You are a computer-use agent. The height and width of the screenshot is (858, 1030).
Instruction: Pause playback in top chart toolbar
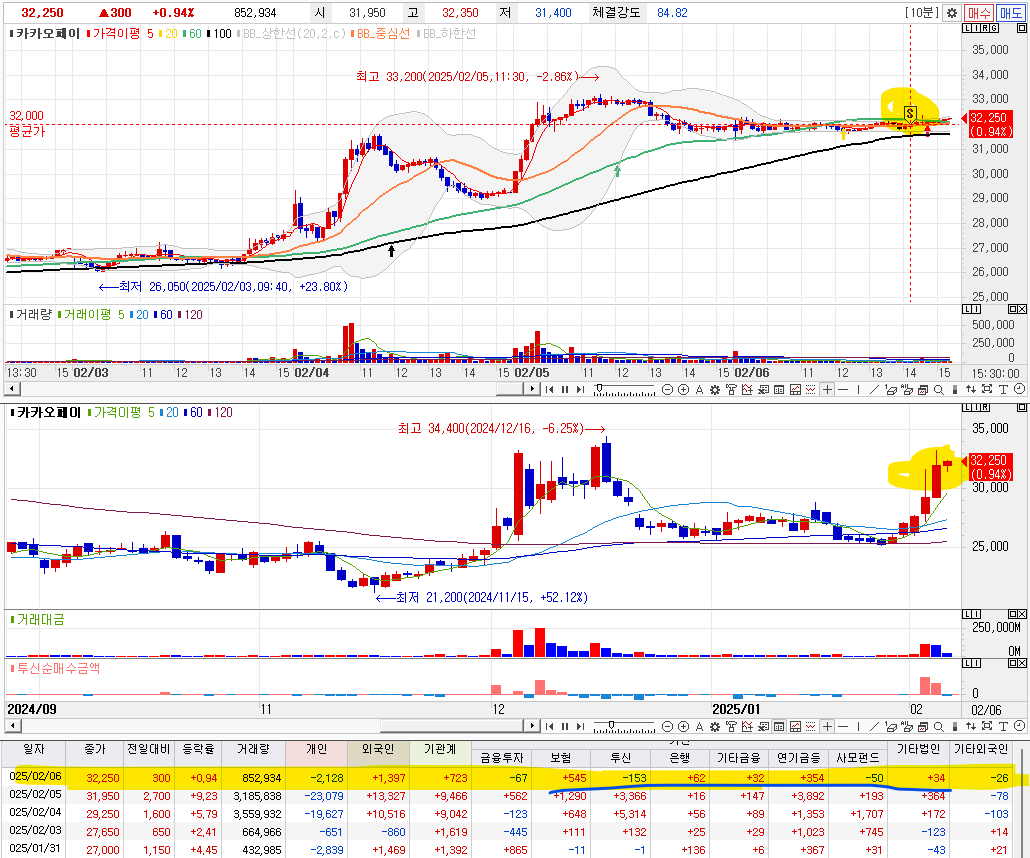click(x=564, y=390)
